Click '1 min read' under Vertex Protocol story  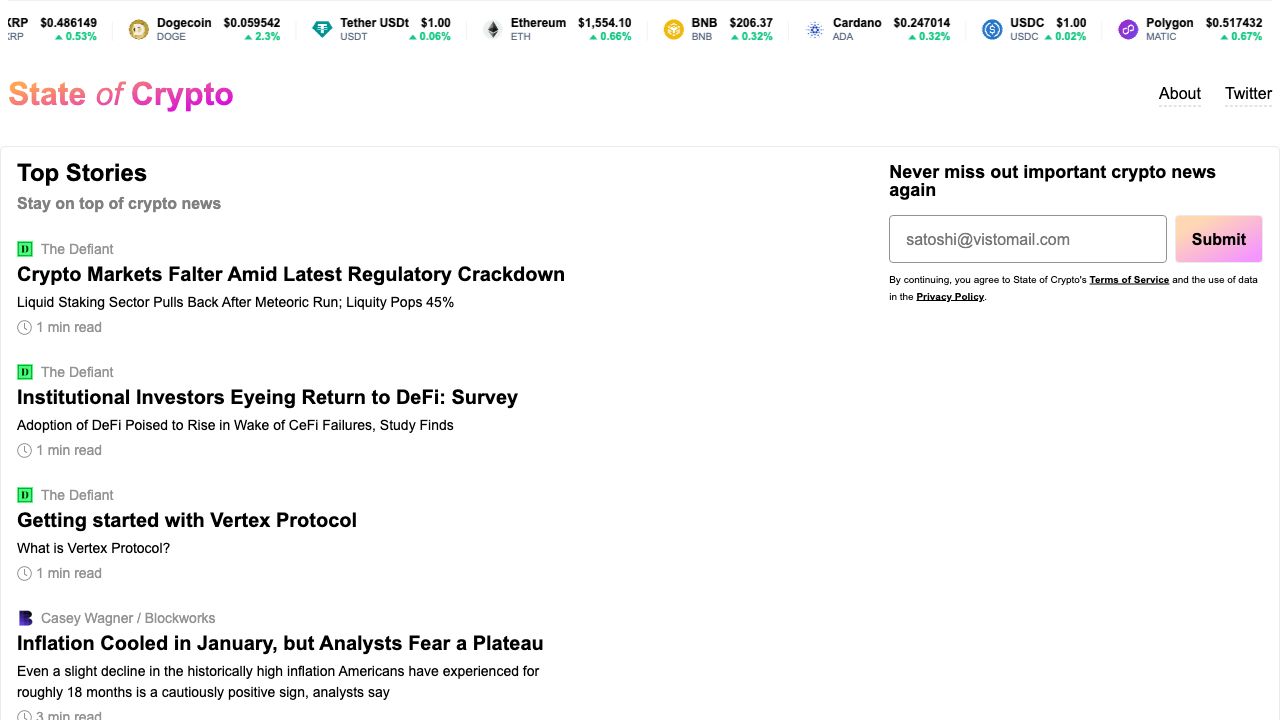click(x=69, y=573)
